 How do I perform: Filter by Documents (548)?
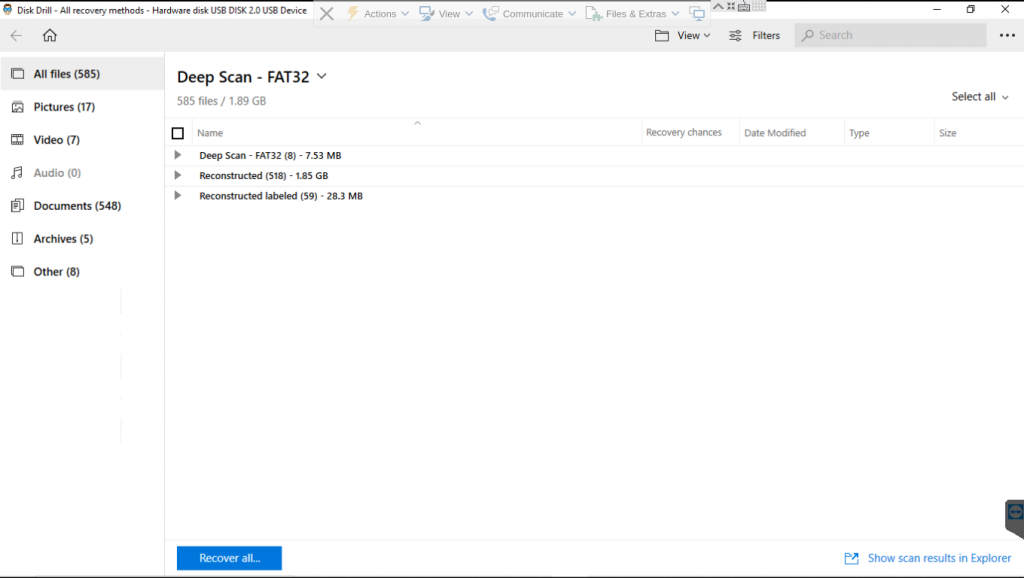click(82, 206)
